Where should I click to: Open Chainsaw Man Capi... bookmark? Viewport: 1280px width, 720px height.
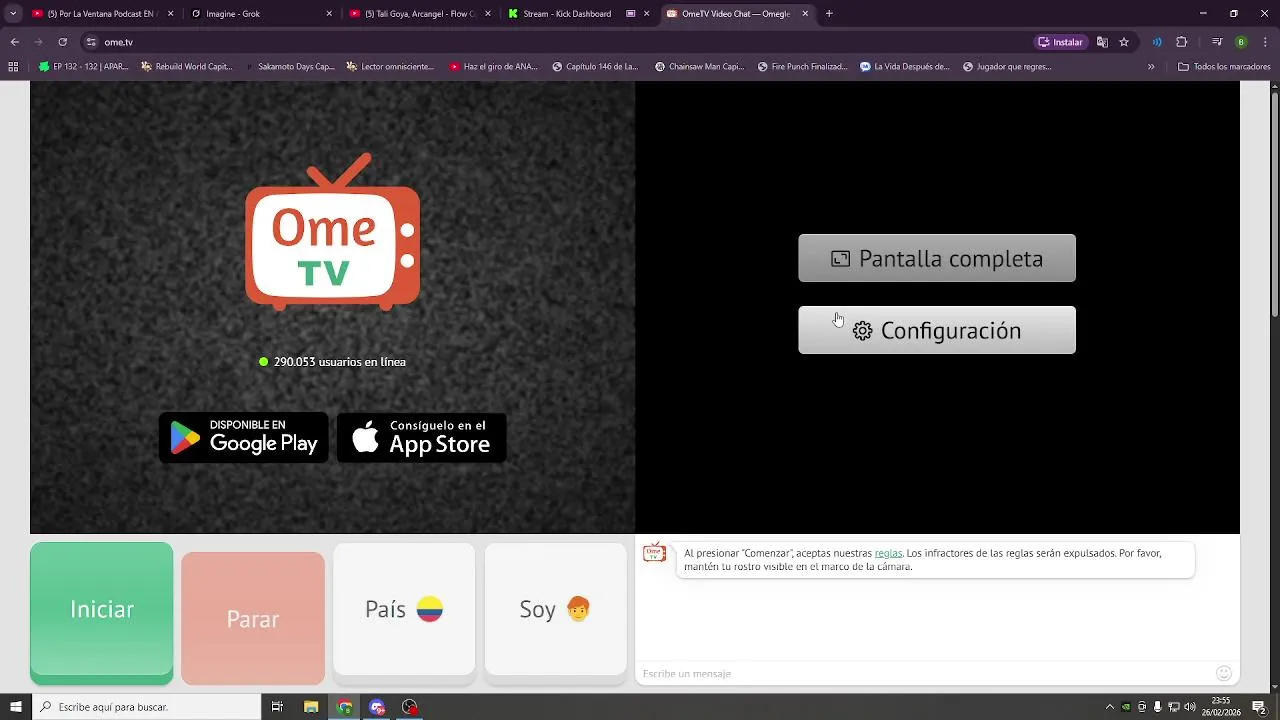tap(700, 67)
